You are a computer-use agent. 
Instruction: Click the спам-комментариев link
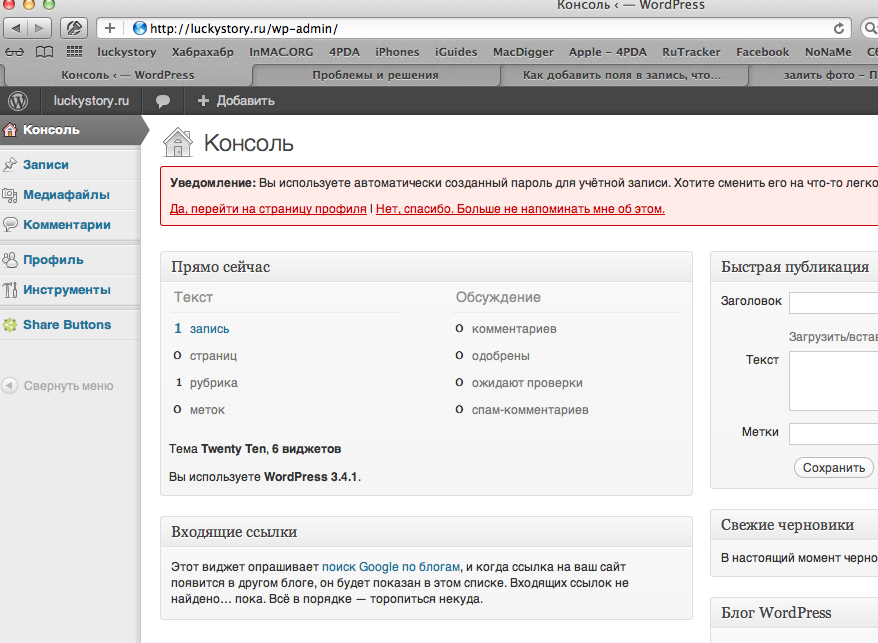tap(530, 410)
